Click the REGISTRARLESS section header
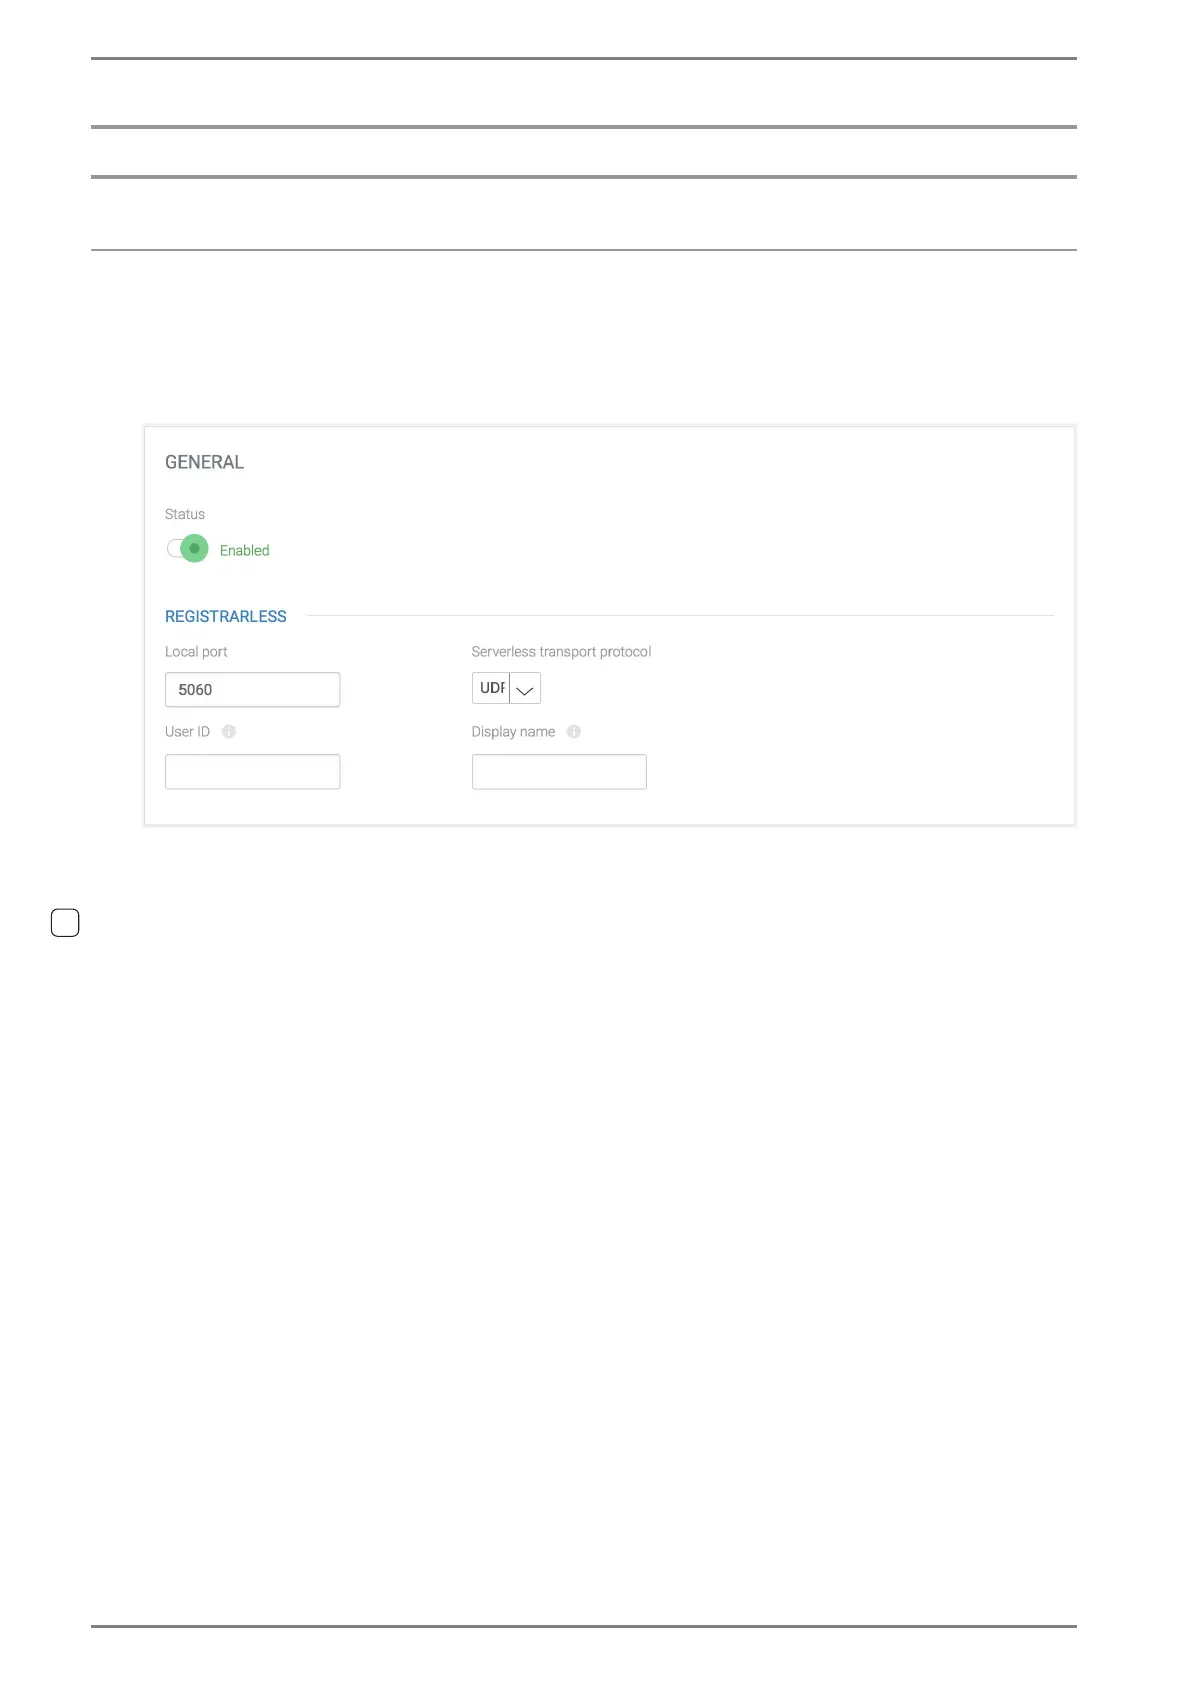Screen dimensions: 1190x1684 pyautogui.click(x=226, y=617)
